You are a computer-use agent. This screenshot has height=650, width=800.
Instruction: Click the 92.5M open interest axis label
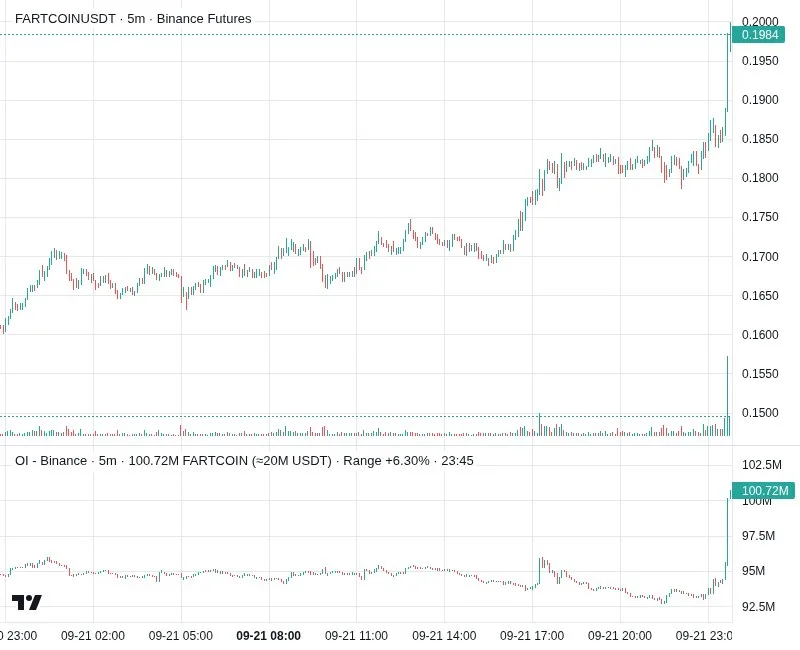pos(758,607)
